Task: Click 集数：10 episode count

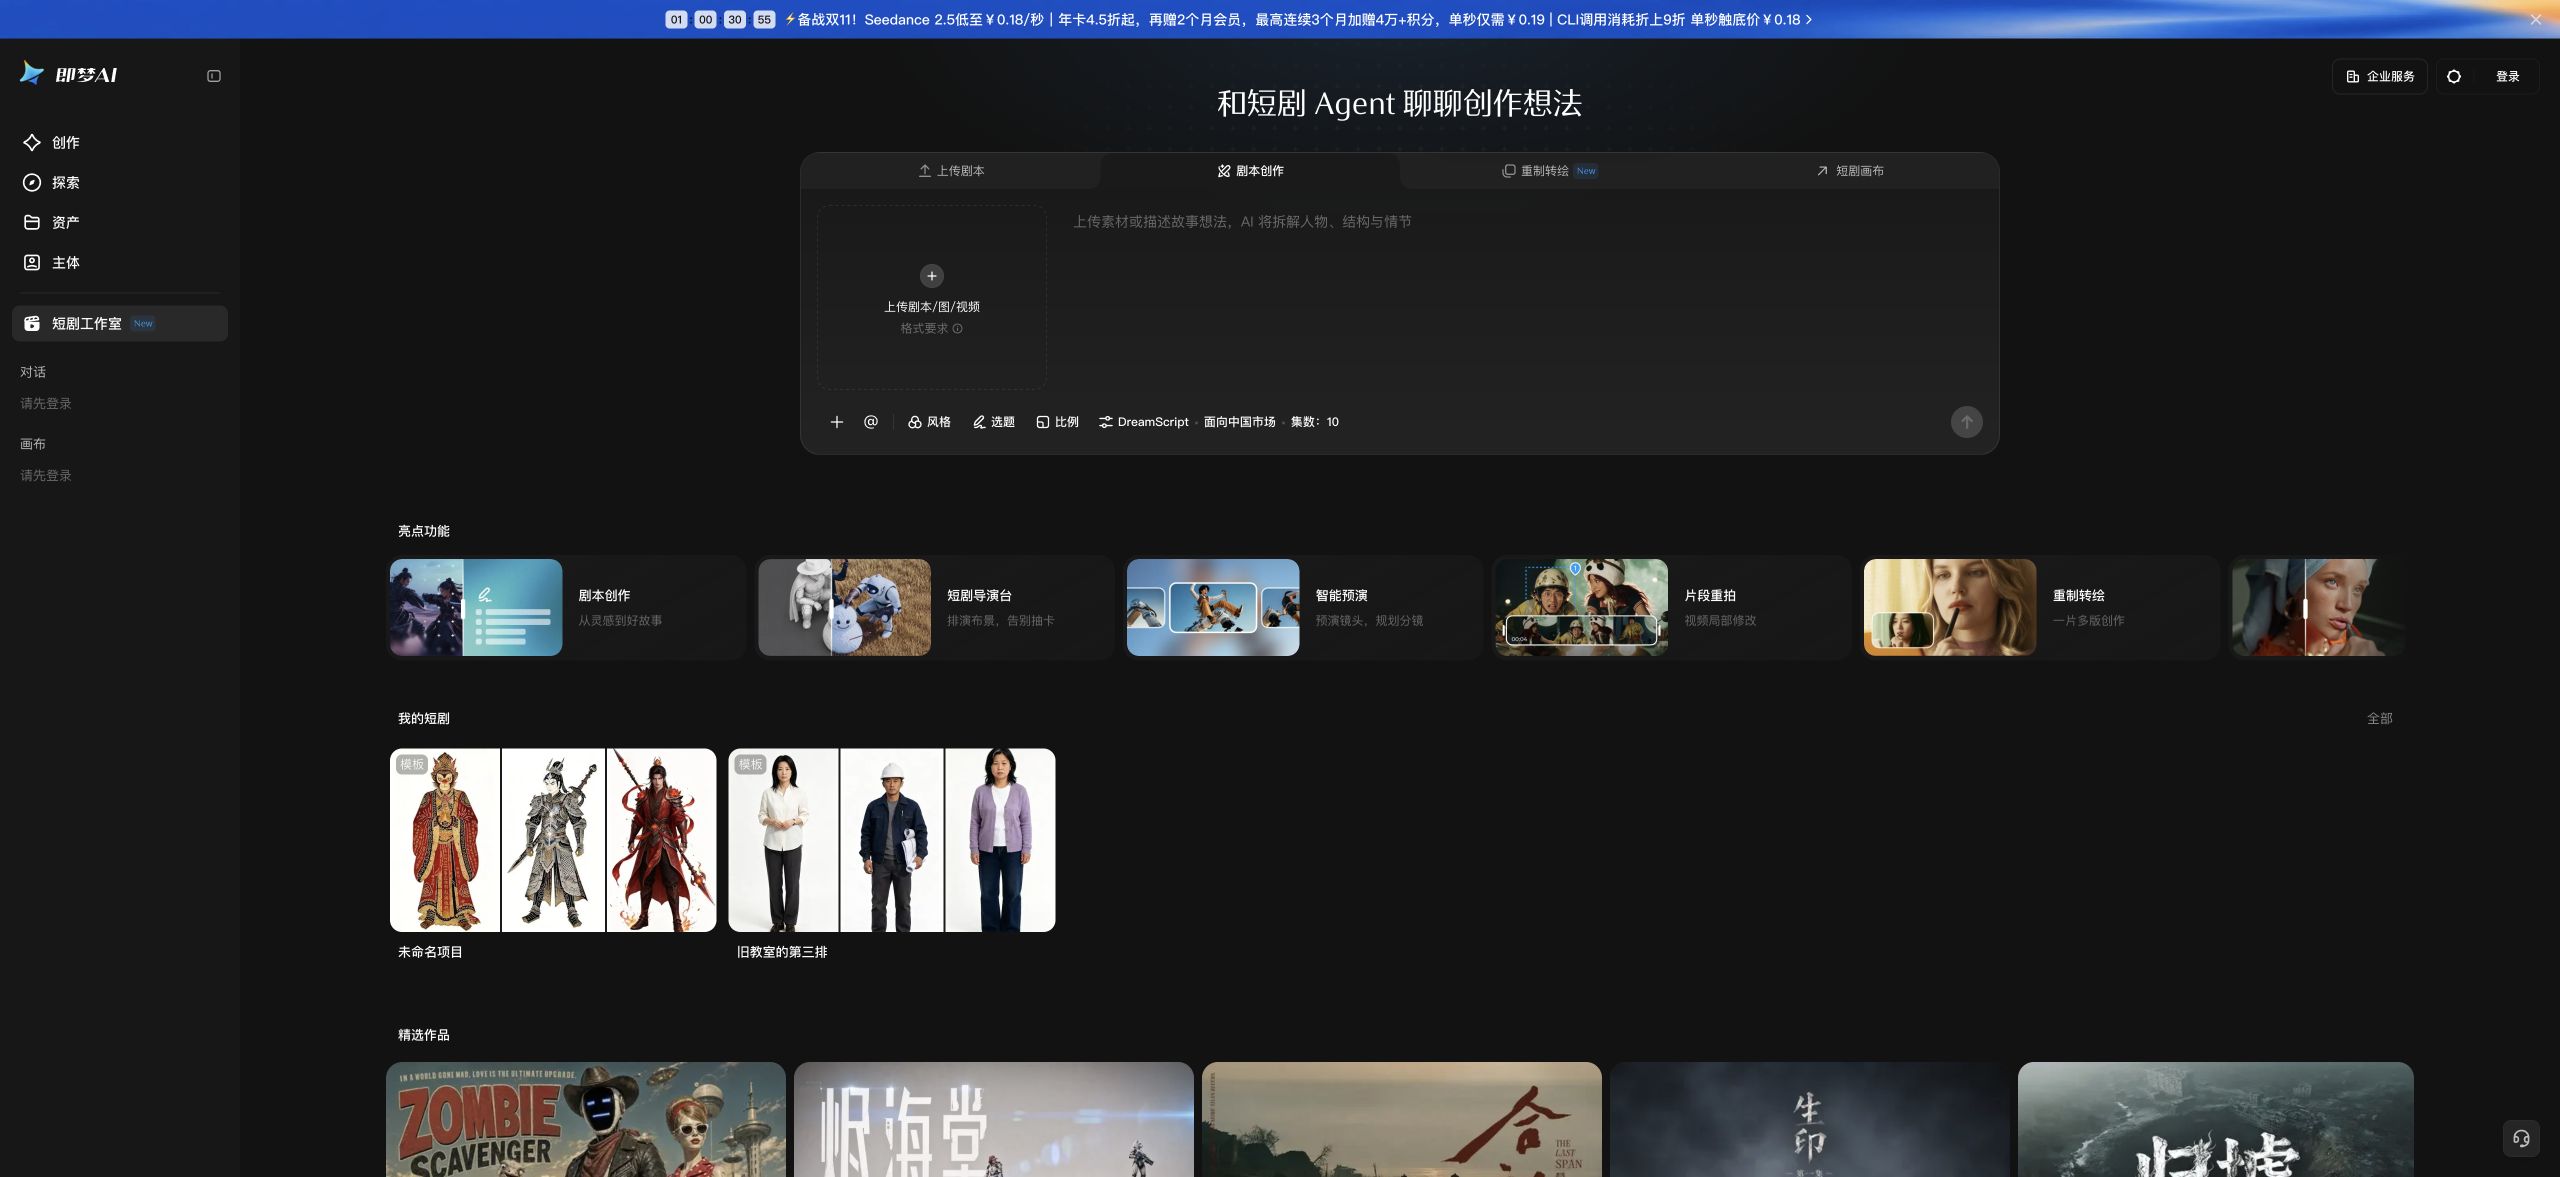Action: click(x=1314, y=422)
